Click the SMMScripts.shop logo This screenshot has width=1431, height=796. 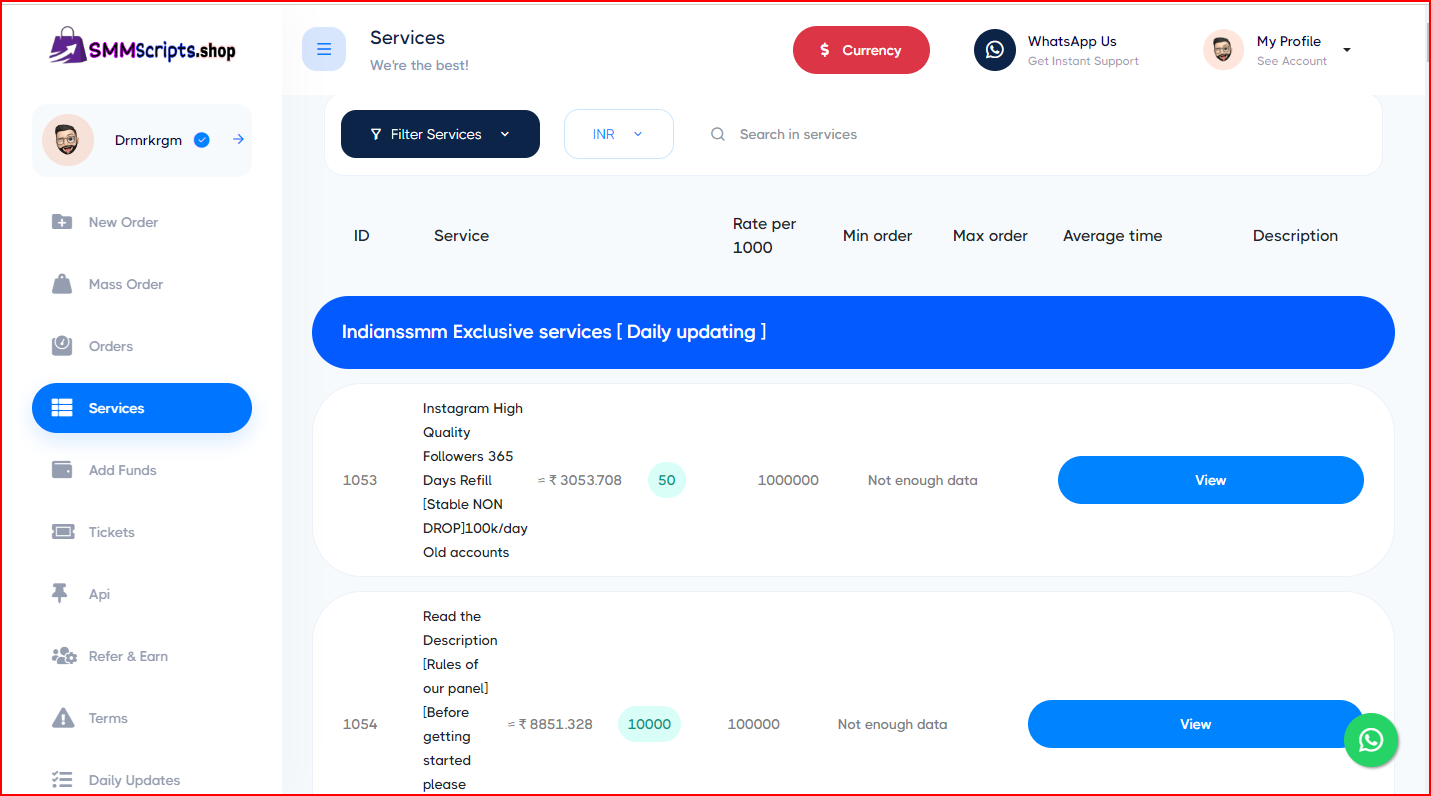coord(142,47)
